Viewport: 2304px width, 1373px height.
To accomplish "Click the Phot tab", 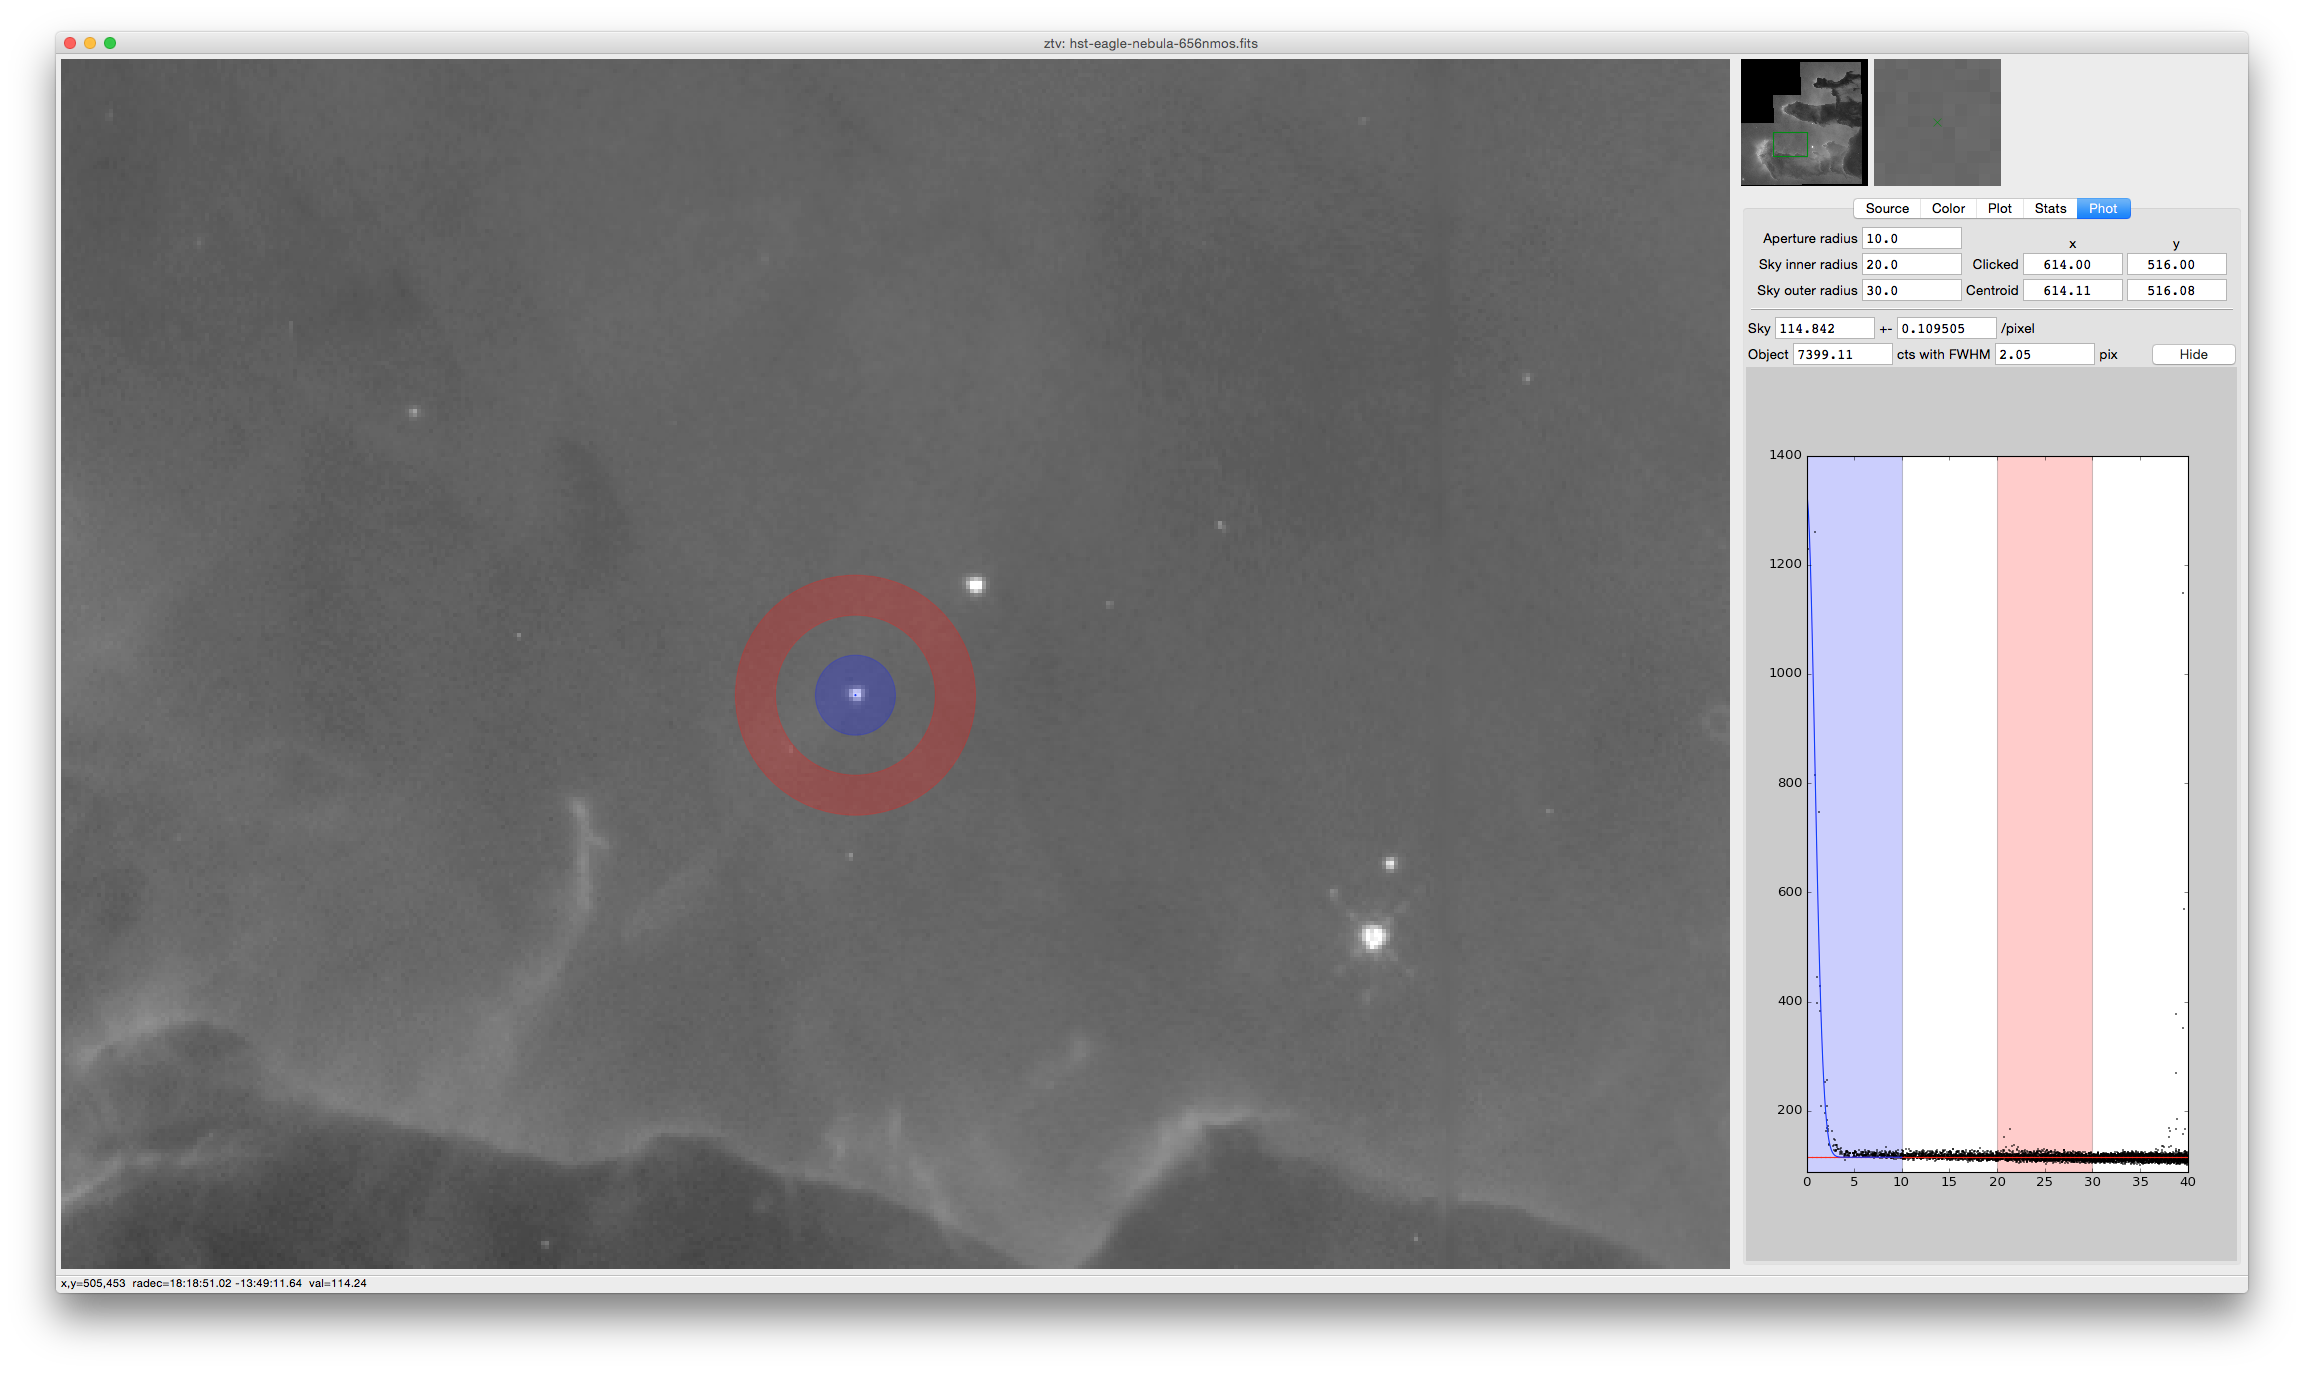I will (x=2102, y=208).
